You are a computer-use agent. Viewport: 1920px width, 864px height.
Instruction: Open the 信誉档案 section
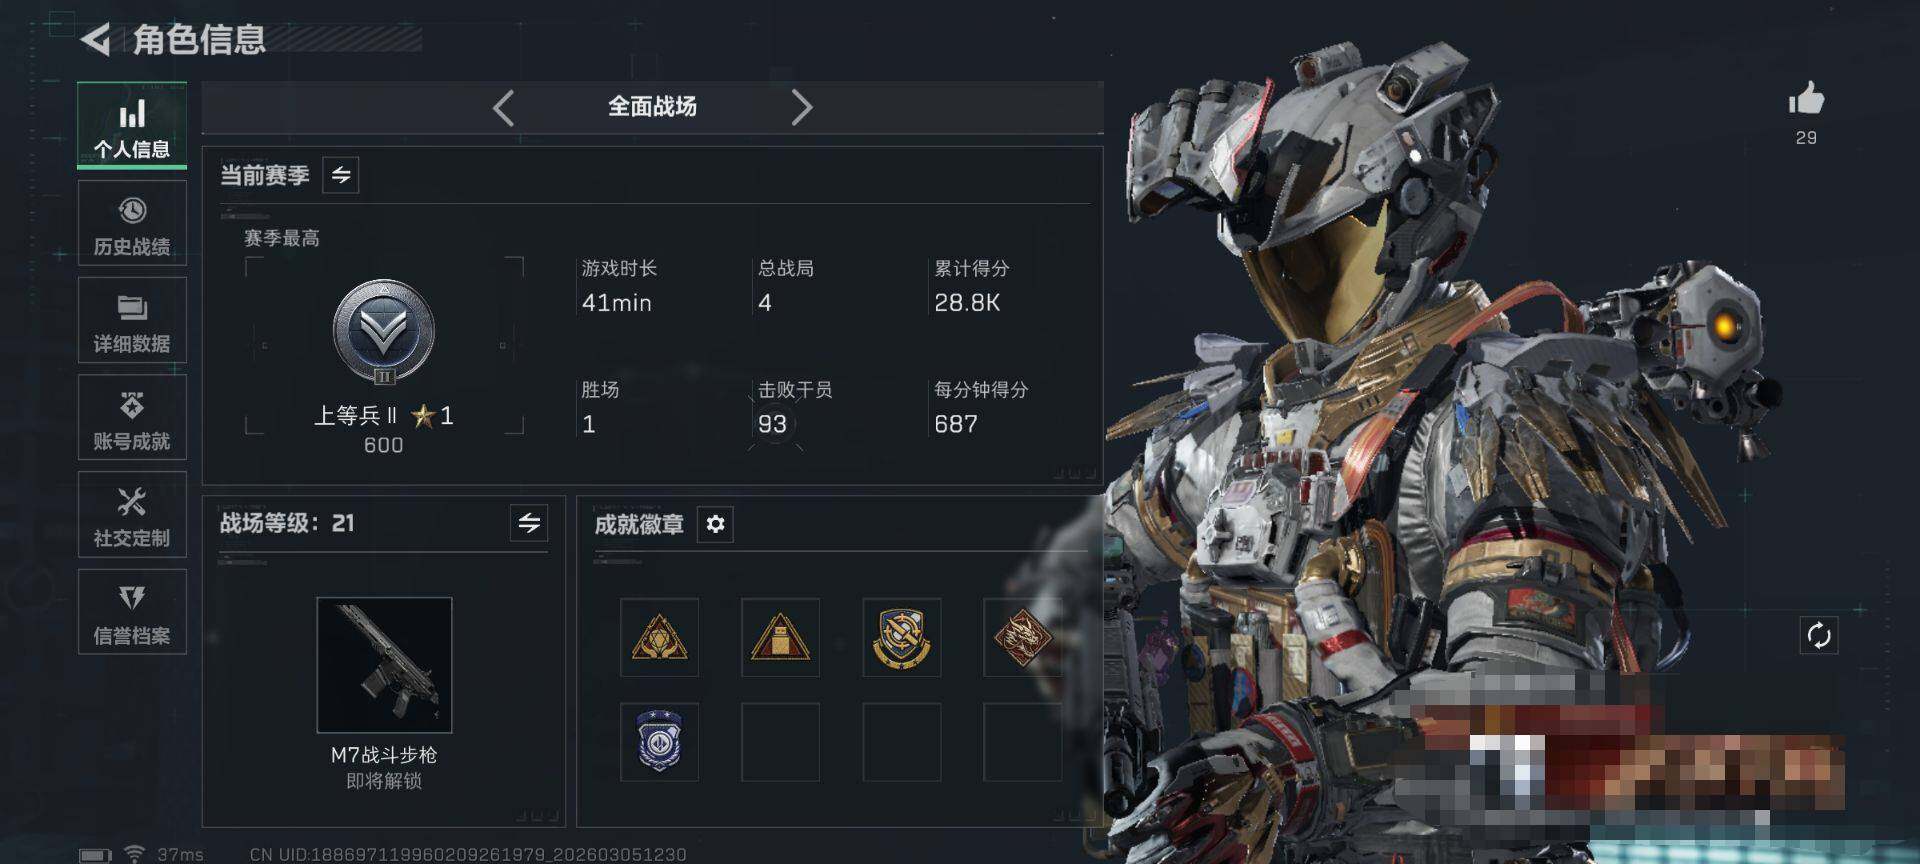click(x=132, y=611)
